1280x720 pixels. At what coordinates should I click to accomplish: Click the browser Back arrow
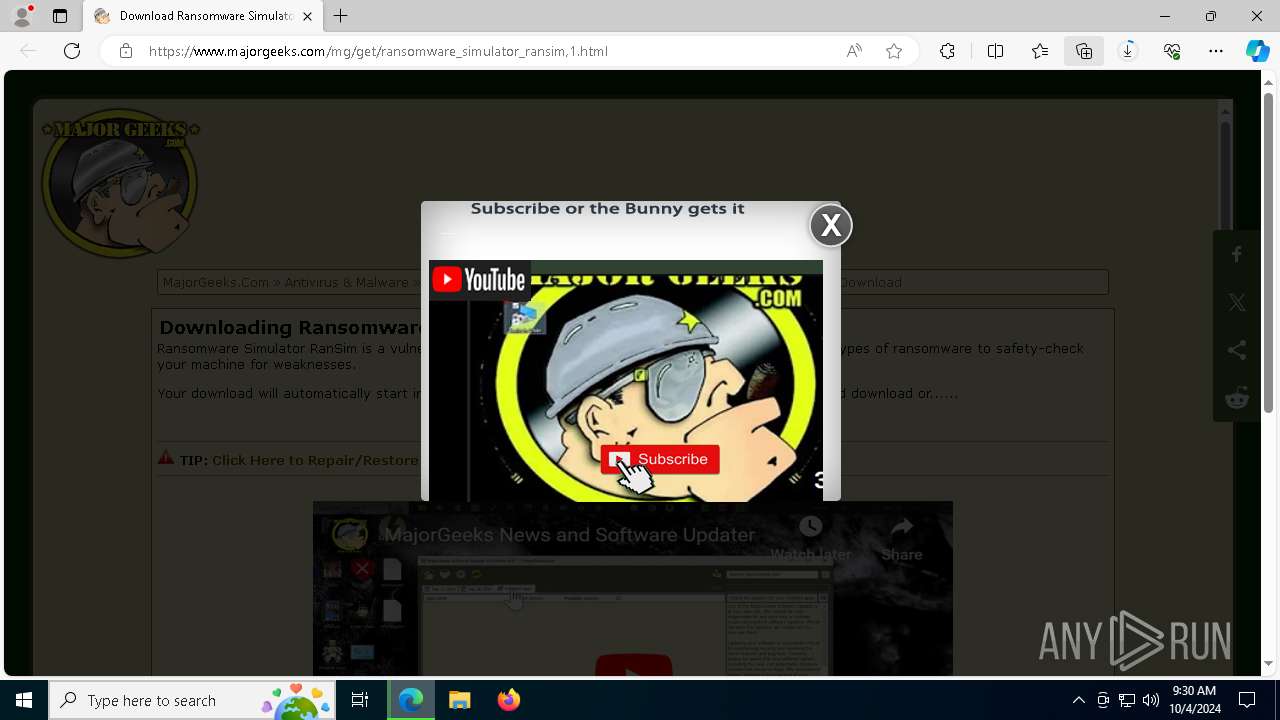coord(28,51)
